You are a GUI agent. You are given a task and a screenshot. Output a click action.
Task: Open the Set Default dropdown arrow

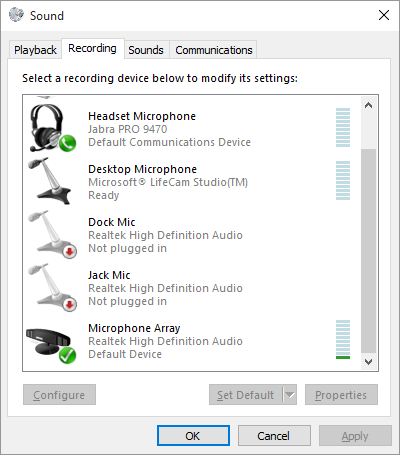pos(290,395)
